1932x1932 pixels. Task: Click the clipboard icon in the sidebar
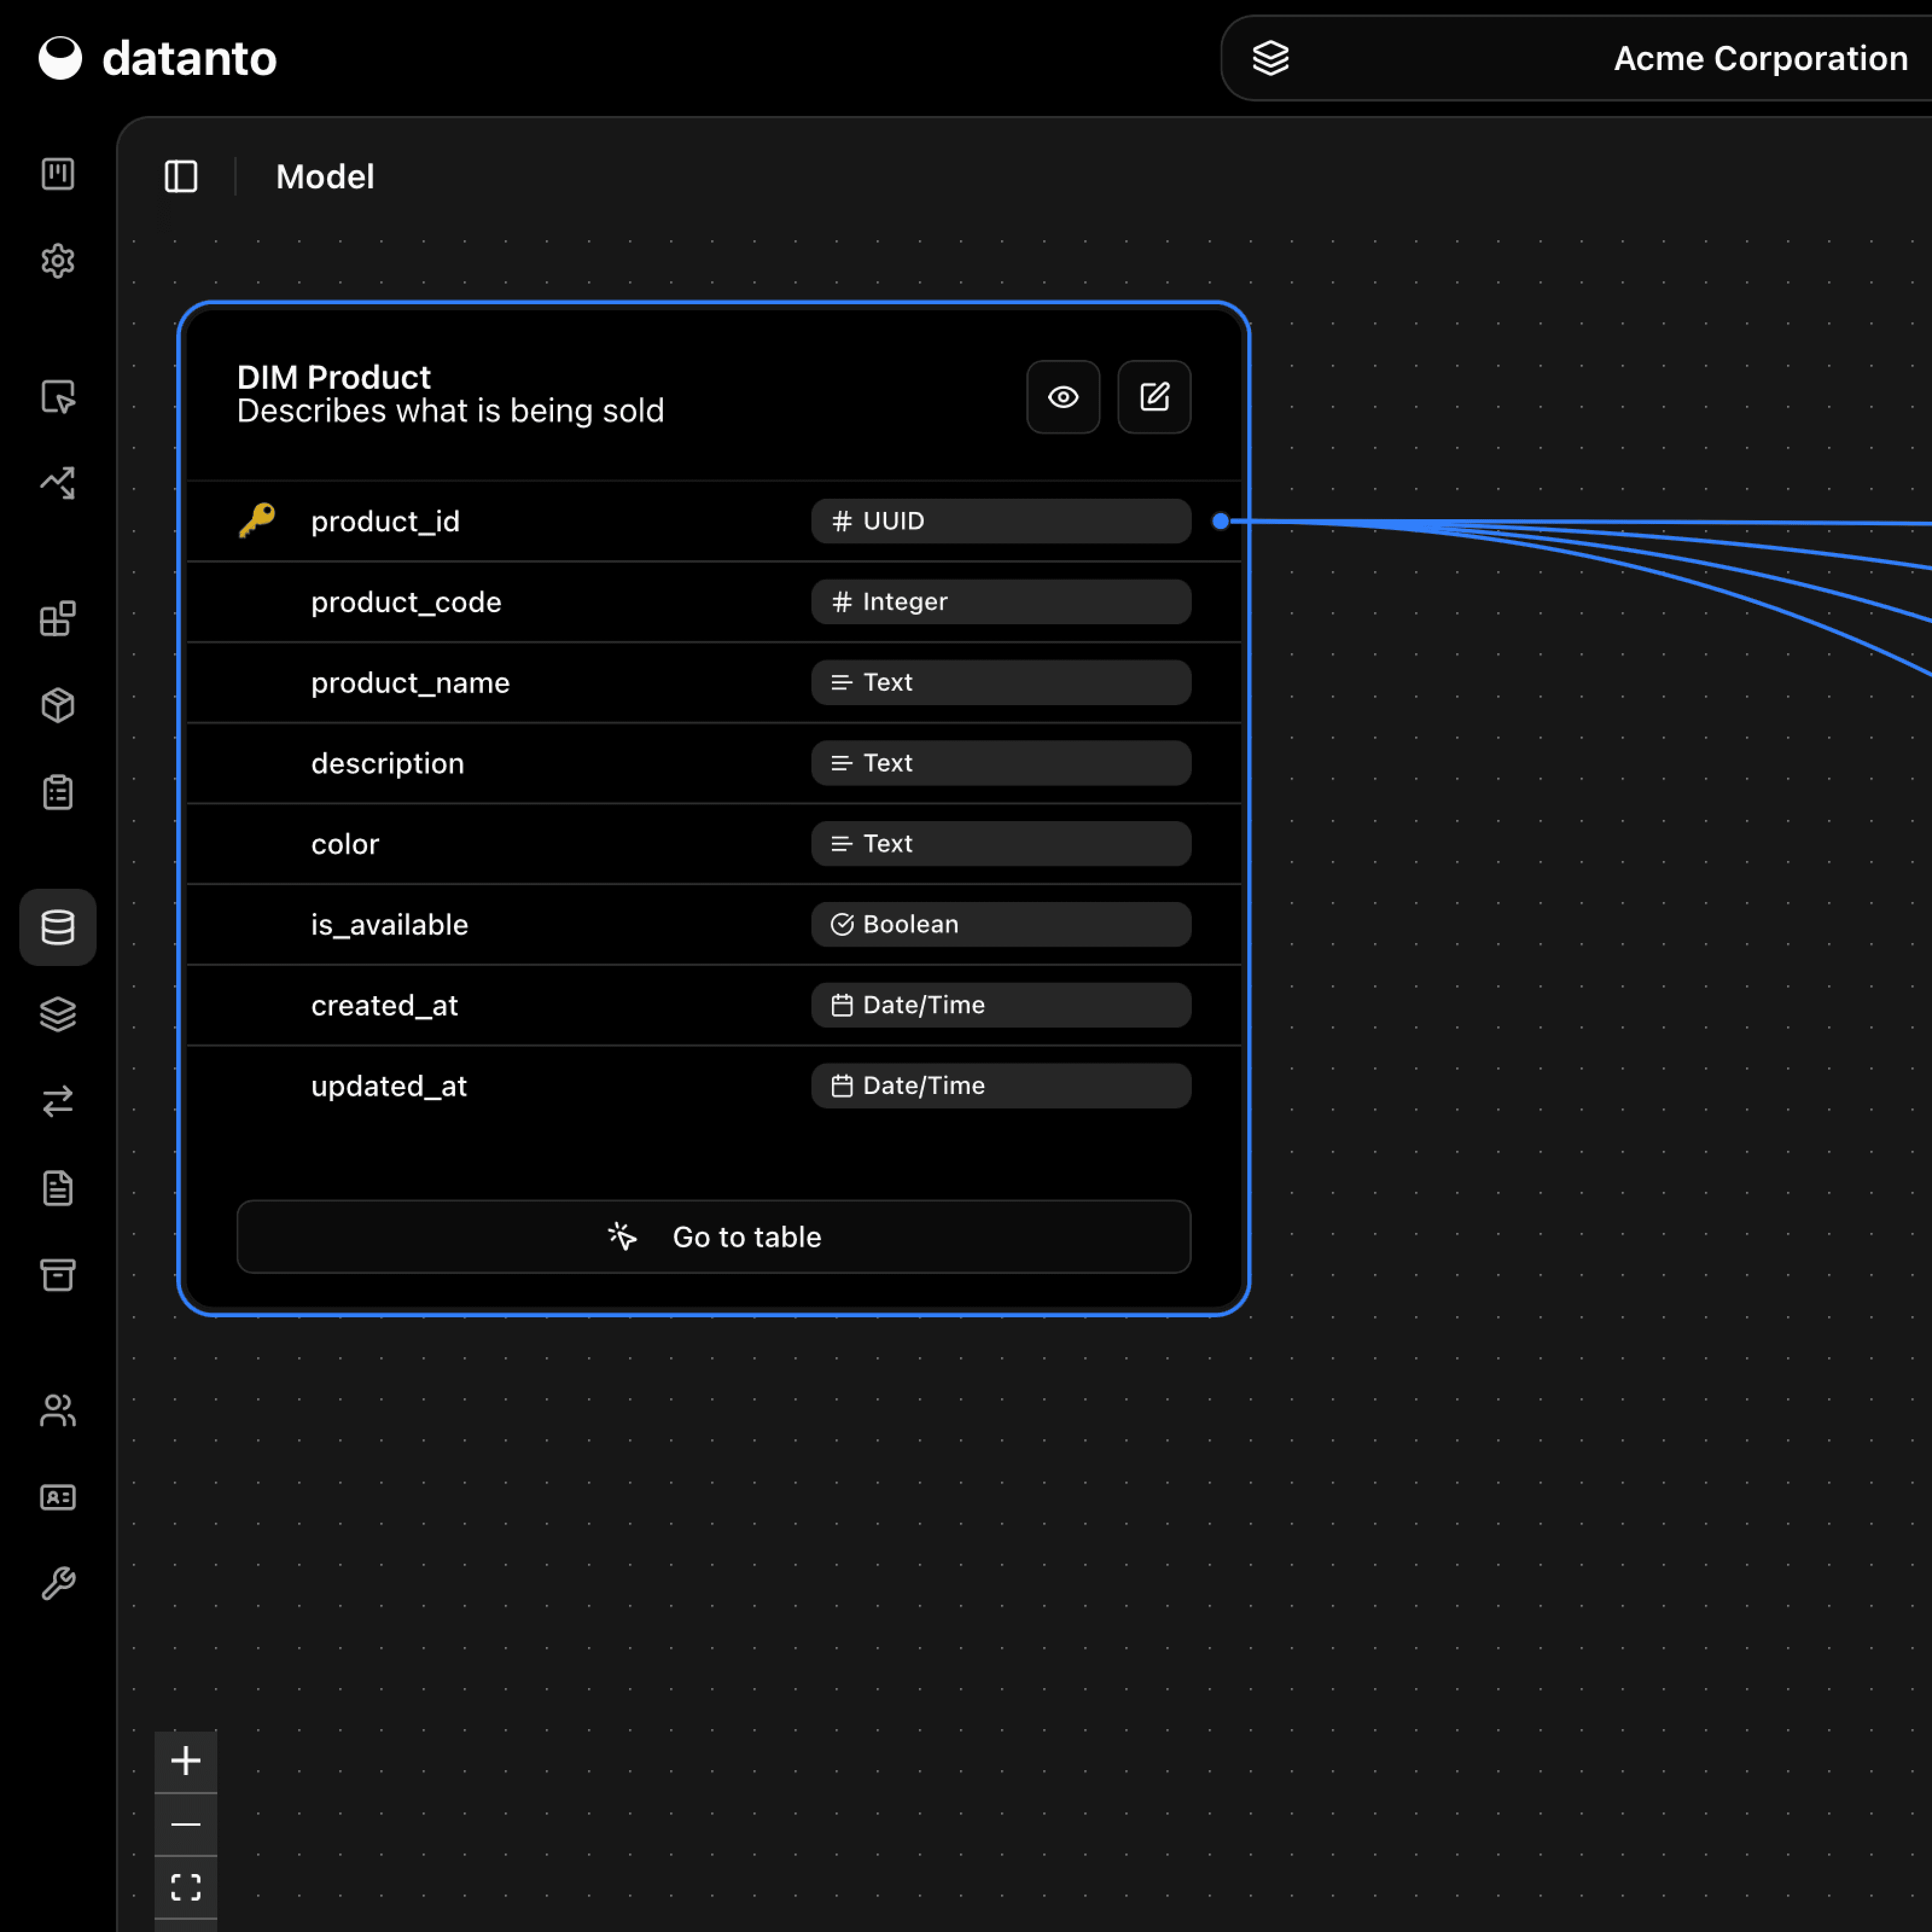58,791
